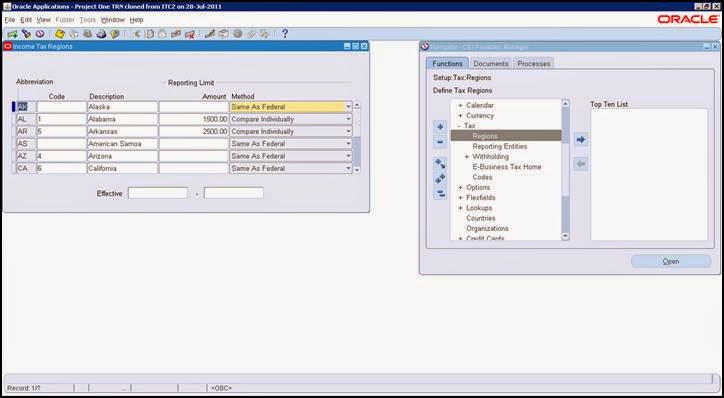Open the Window menu
Image resolution: width=724 pixels, height=398 pixels.
pos(113,20)
